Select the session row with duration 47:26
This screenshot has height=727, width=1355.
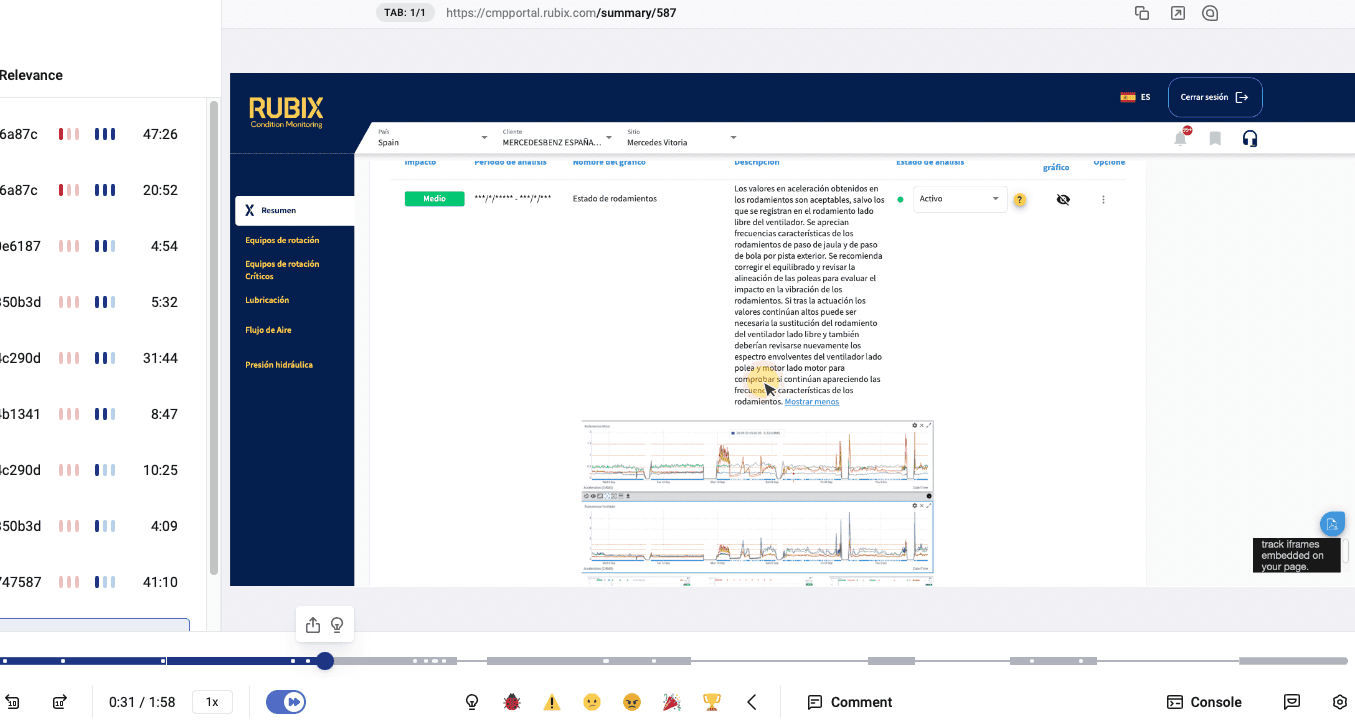103,134
